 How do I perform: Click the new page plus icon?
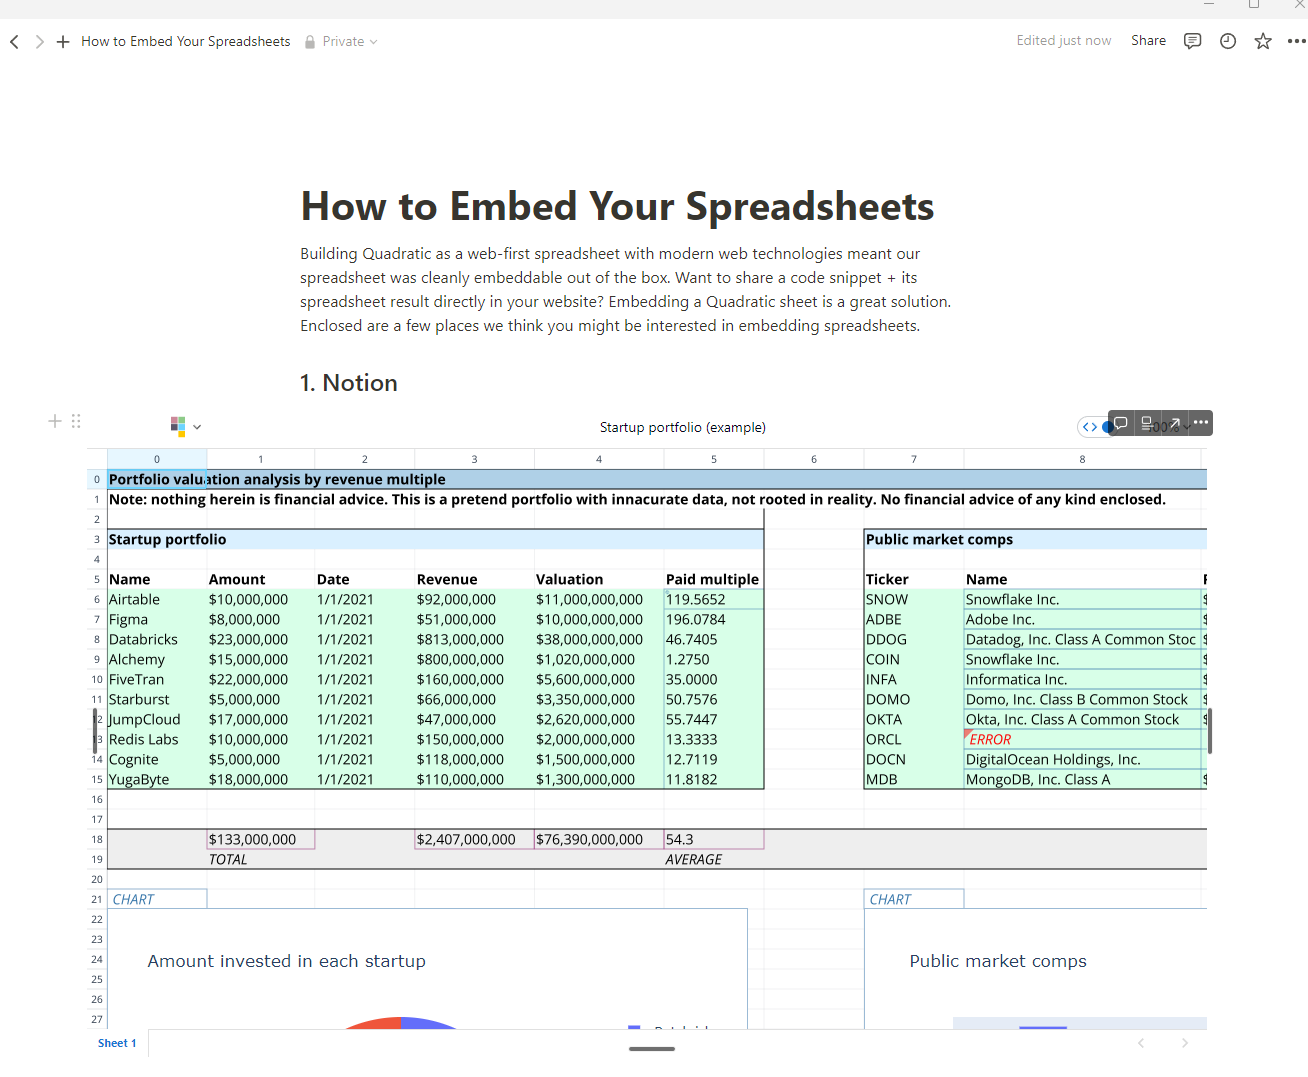63,42
